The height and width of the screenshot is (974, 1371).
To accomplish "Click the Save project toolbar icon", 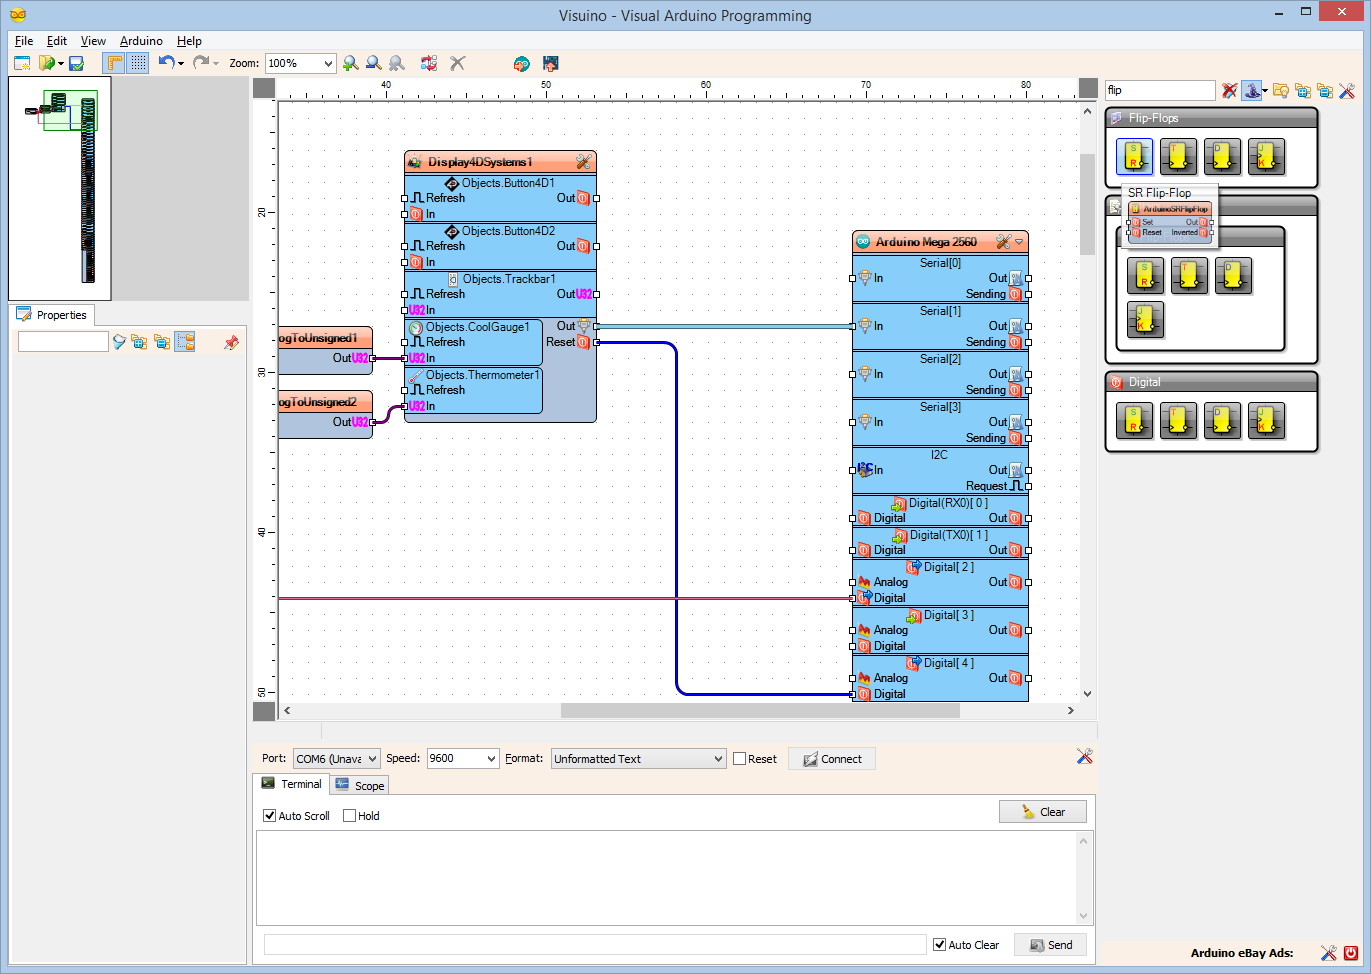I will point(76,62).
